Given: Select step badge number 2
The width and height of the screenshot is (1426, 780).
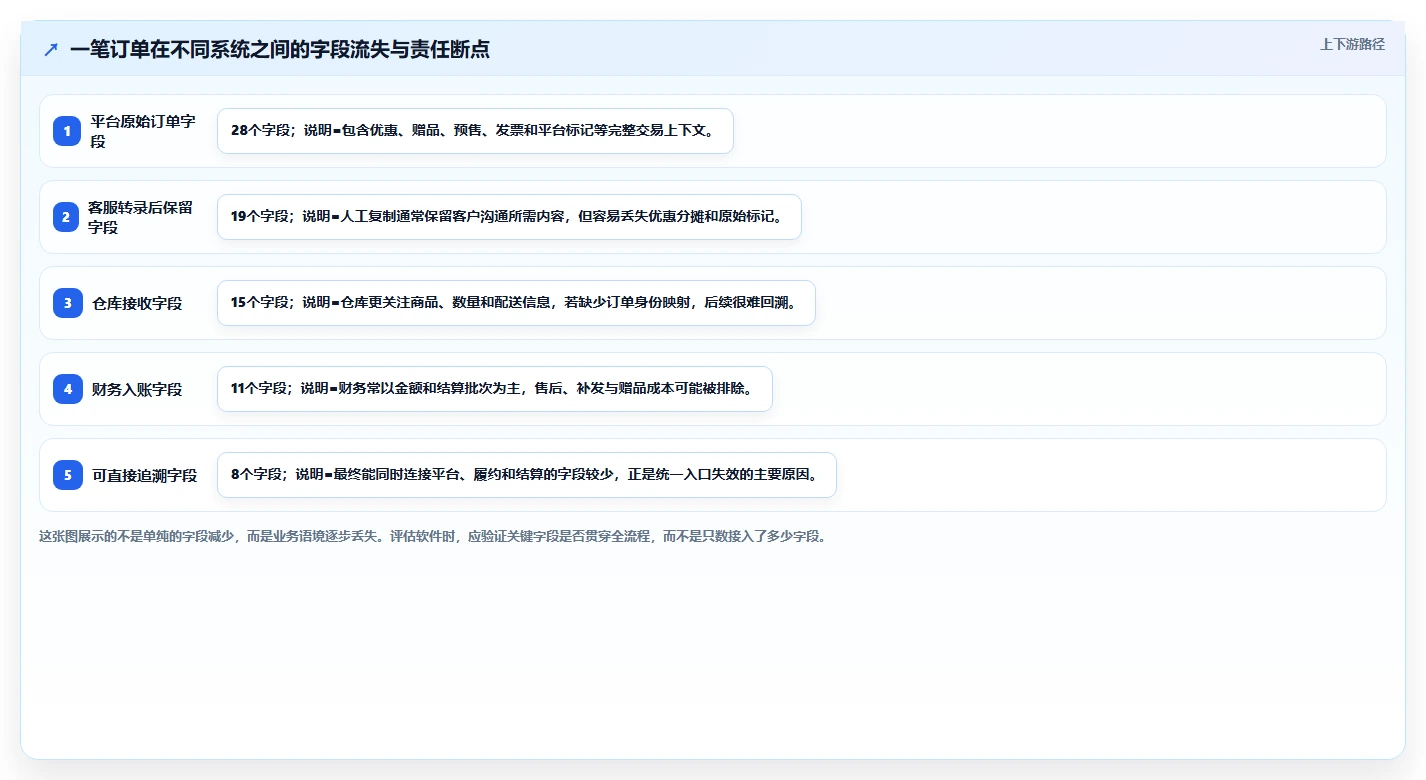Looking at the screenshot, I should click(67, 217).
